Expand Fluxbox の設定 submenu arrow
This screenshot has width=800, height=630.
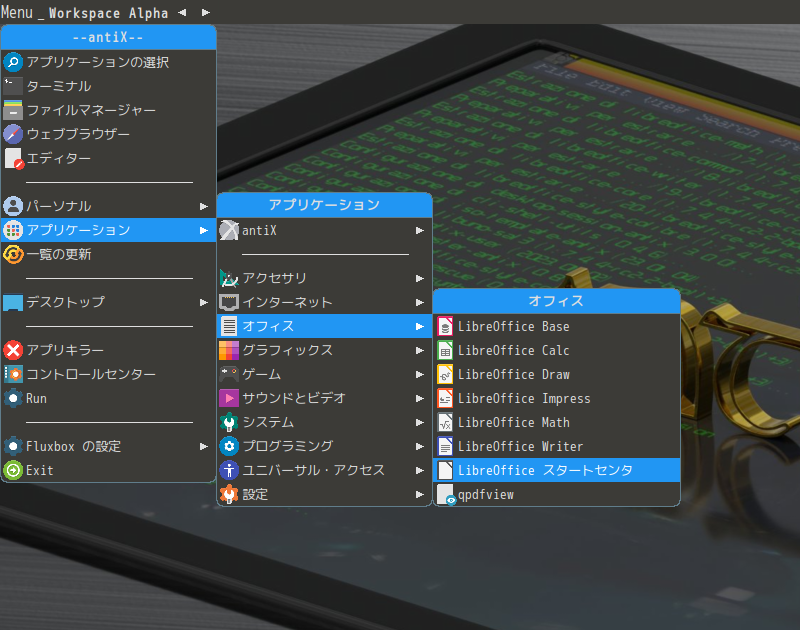pos(204,446)
